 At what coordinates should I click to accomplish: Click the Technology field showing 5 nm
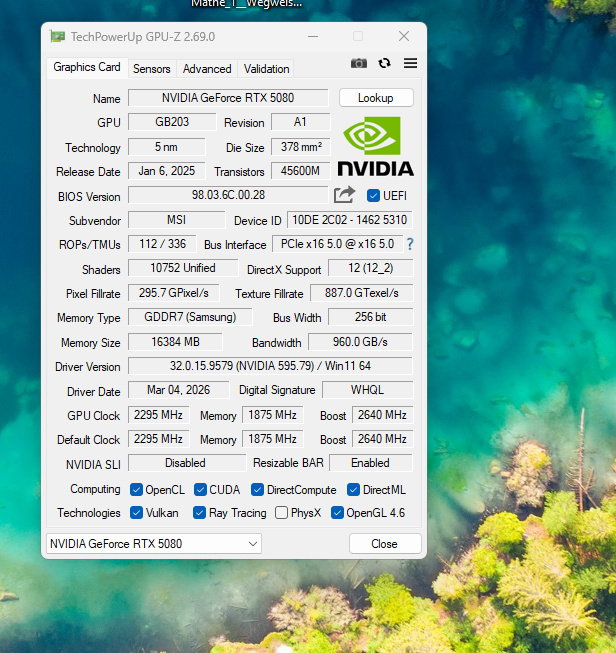click(166, 147)
